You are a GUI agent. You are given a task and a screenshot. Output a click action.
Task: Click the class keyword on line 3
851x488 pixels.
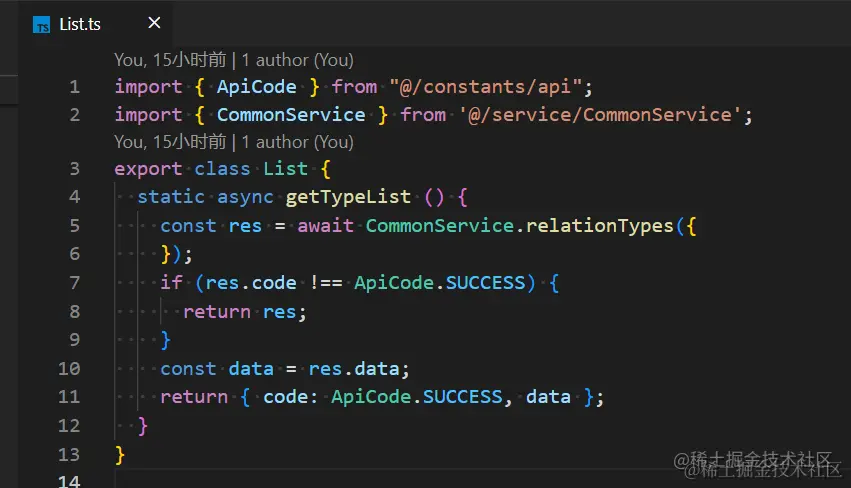tap(223, 169)
